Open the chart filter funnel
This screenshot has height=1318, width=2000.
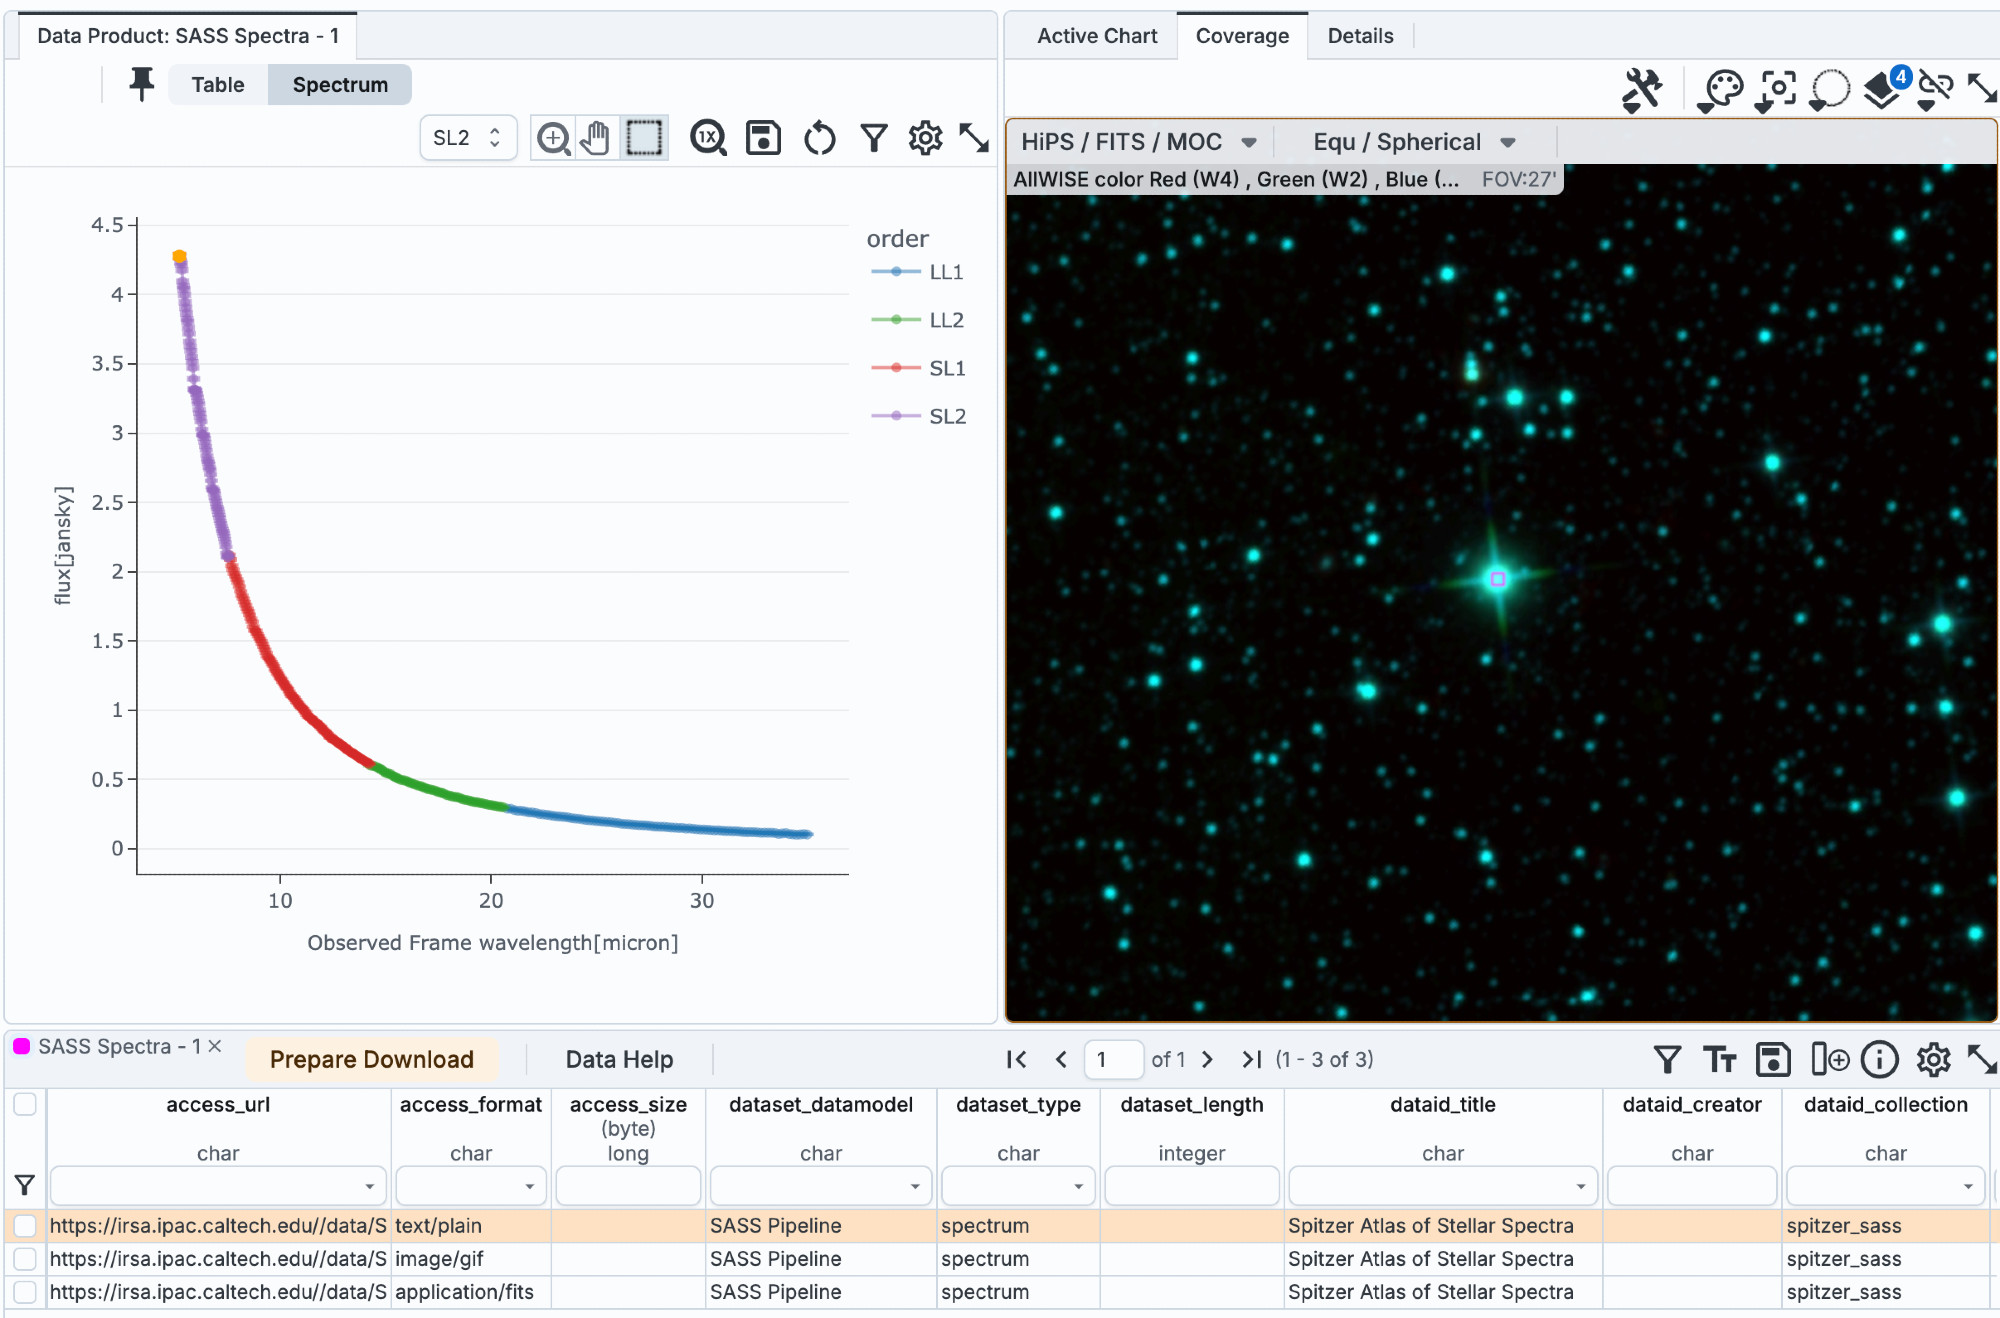pos(874,138)
